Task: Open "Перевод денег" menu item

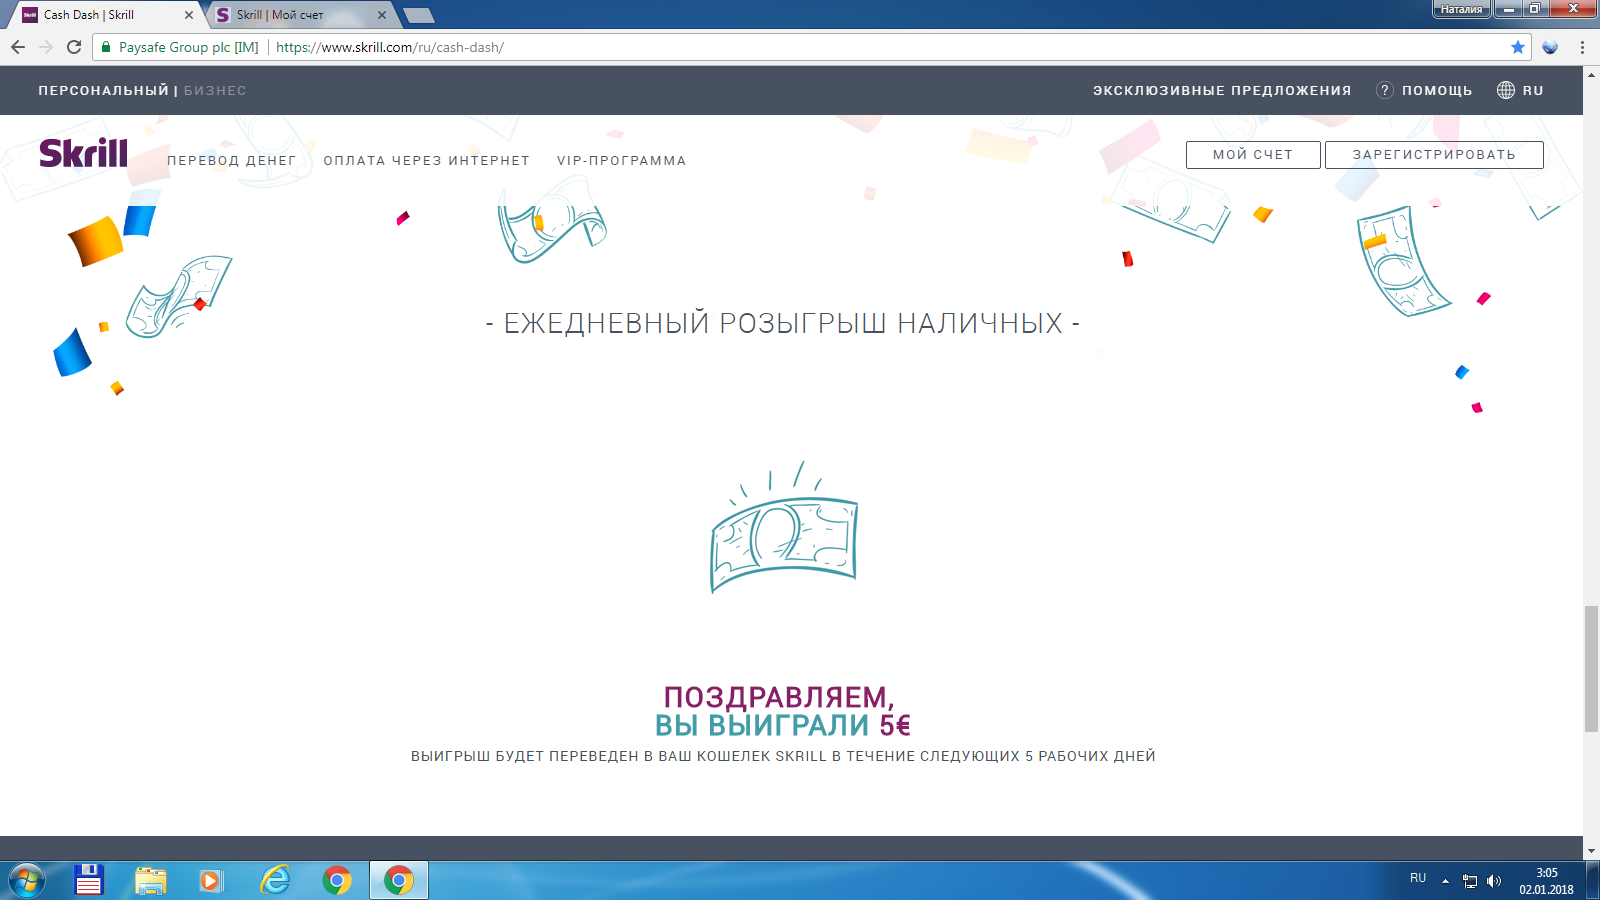Action: (231, 160)
